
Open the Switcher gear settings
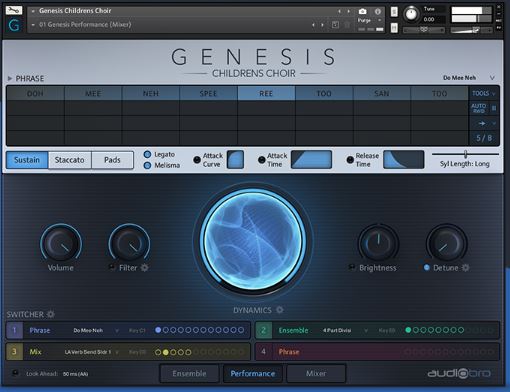[x=51, y=314]
